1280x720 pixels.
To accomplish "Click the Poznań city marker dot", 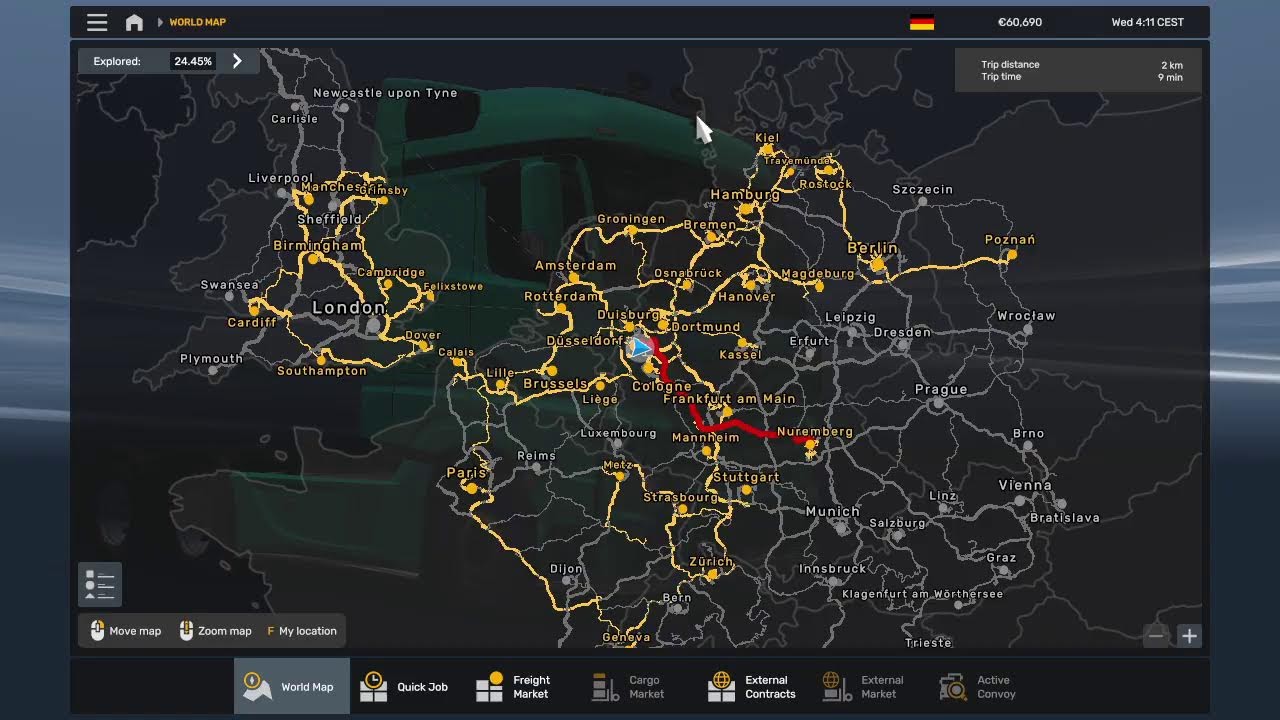I will click(x=1011, y=254).
